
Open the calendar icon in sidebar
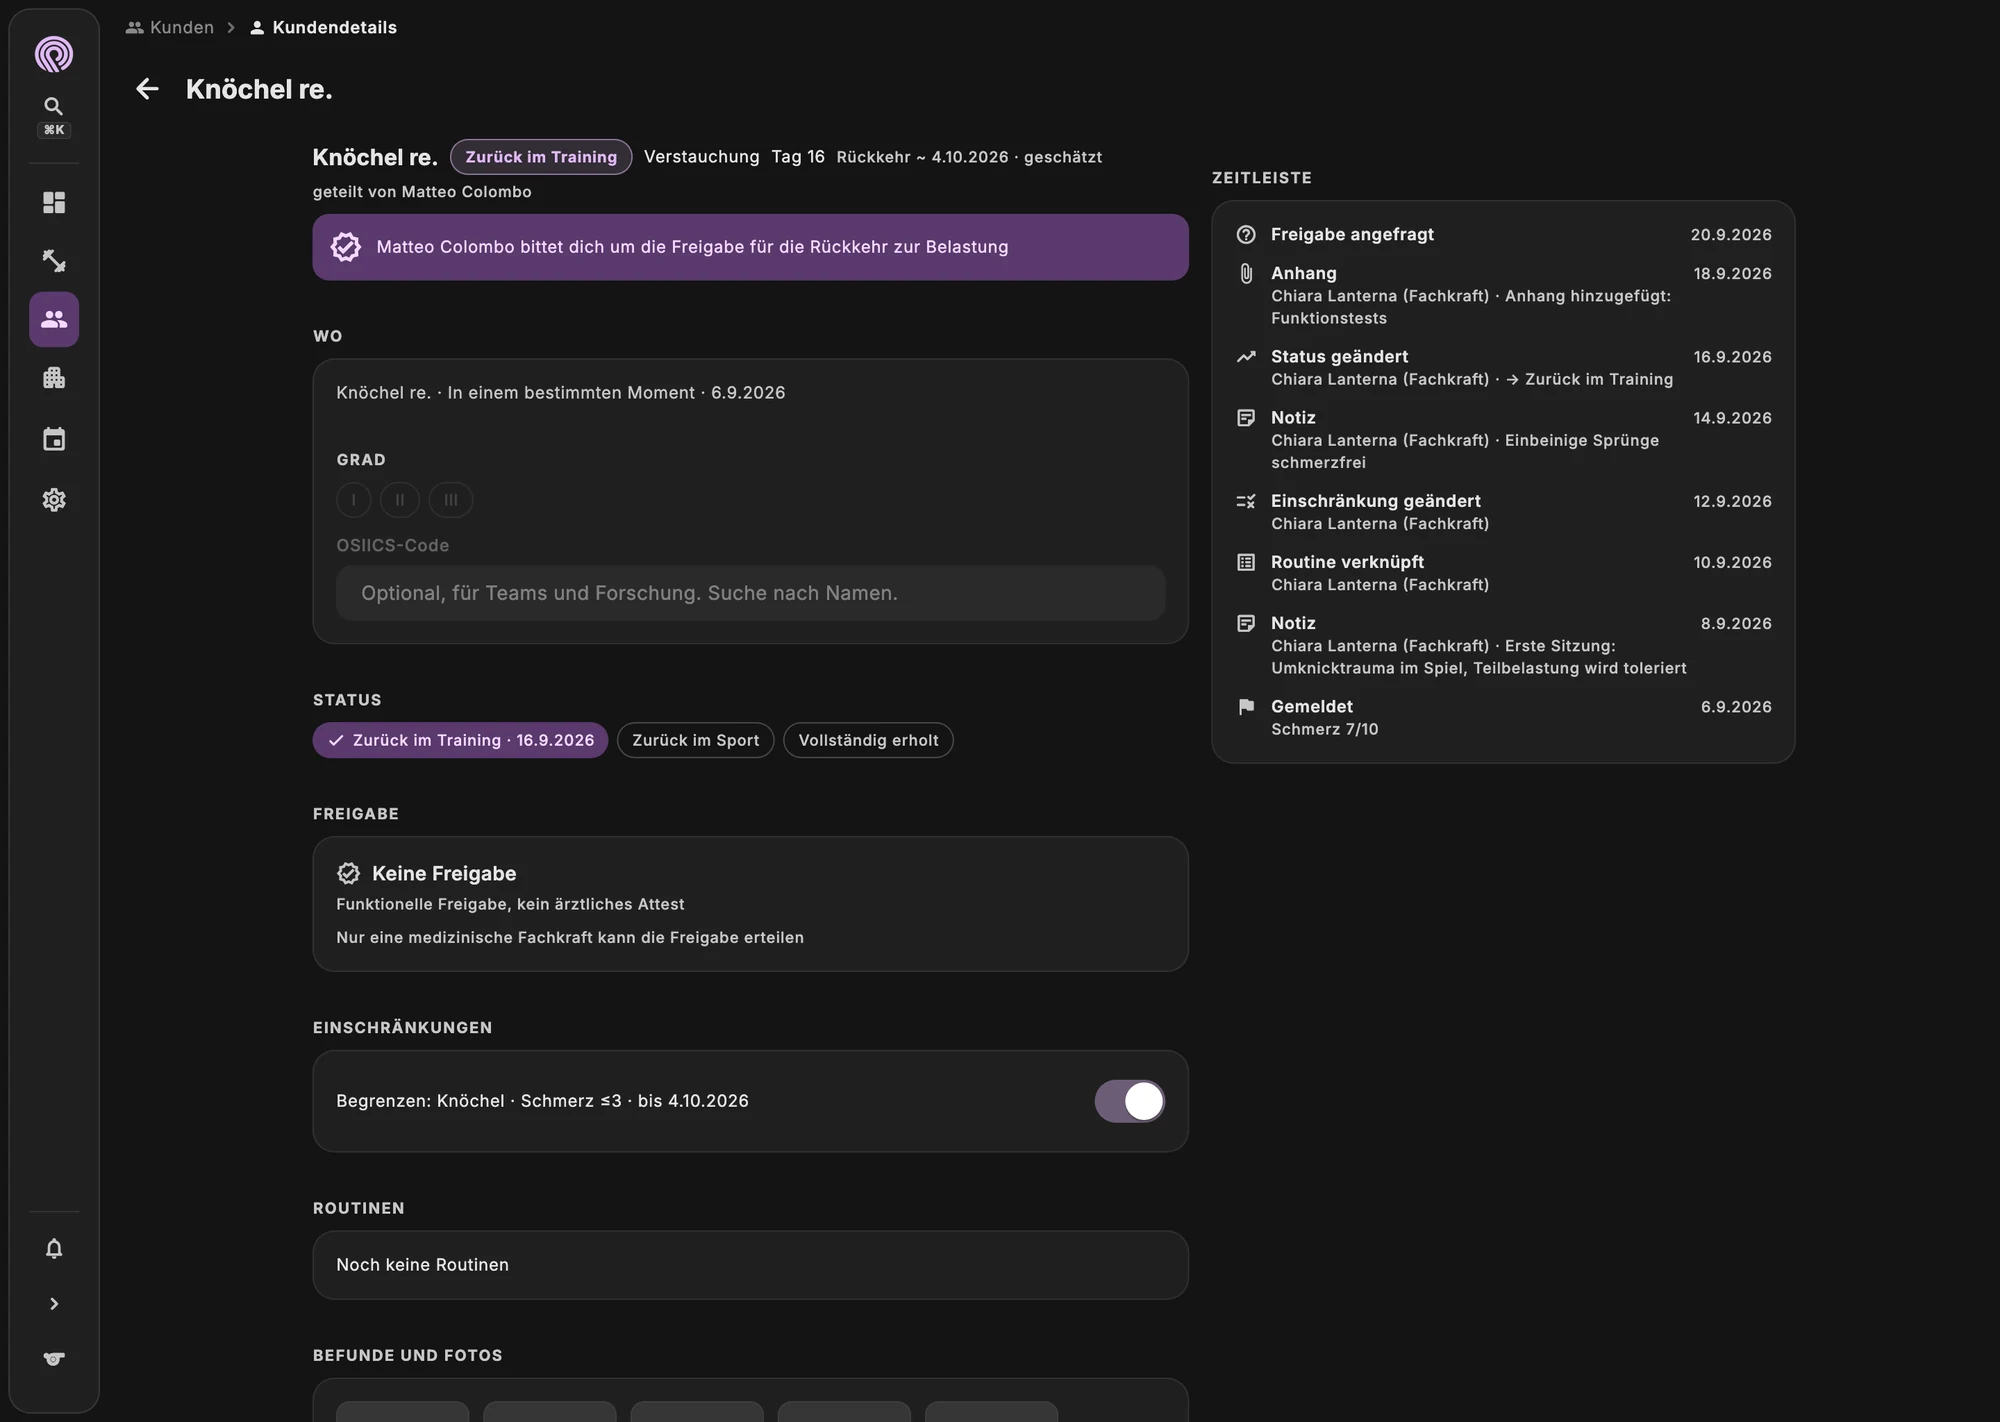click(54, 439)
